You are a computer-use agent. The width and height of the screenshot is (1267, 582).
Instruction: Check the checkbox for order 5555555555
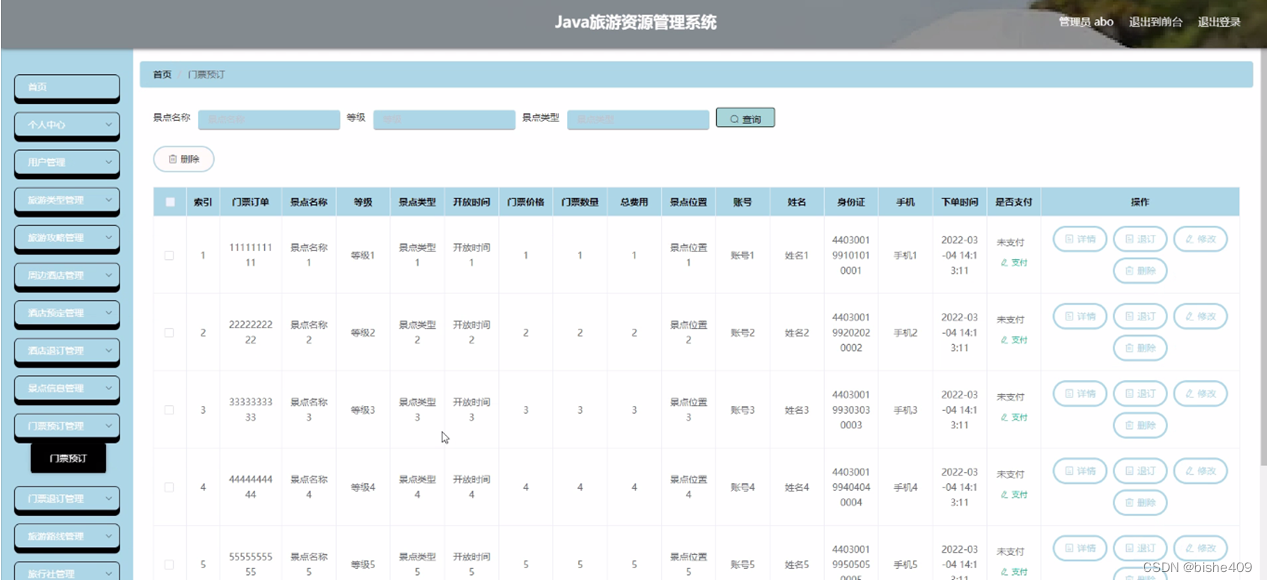169,565
